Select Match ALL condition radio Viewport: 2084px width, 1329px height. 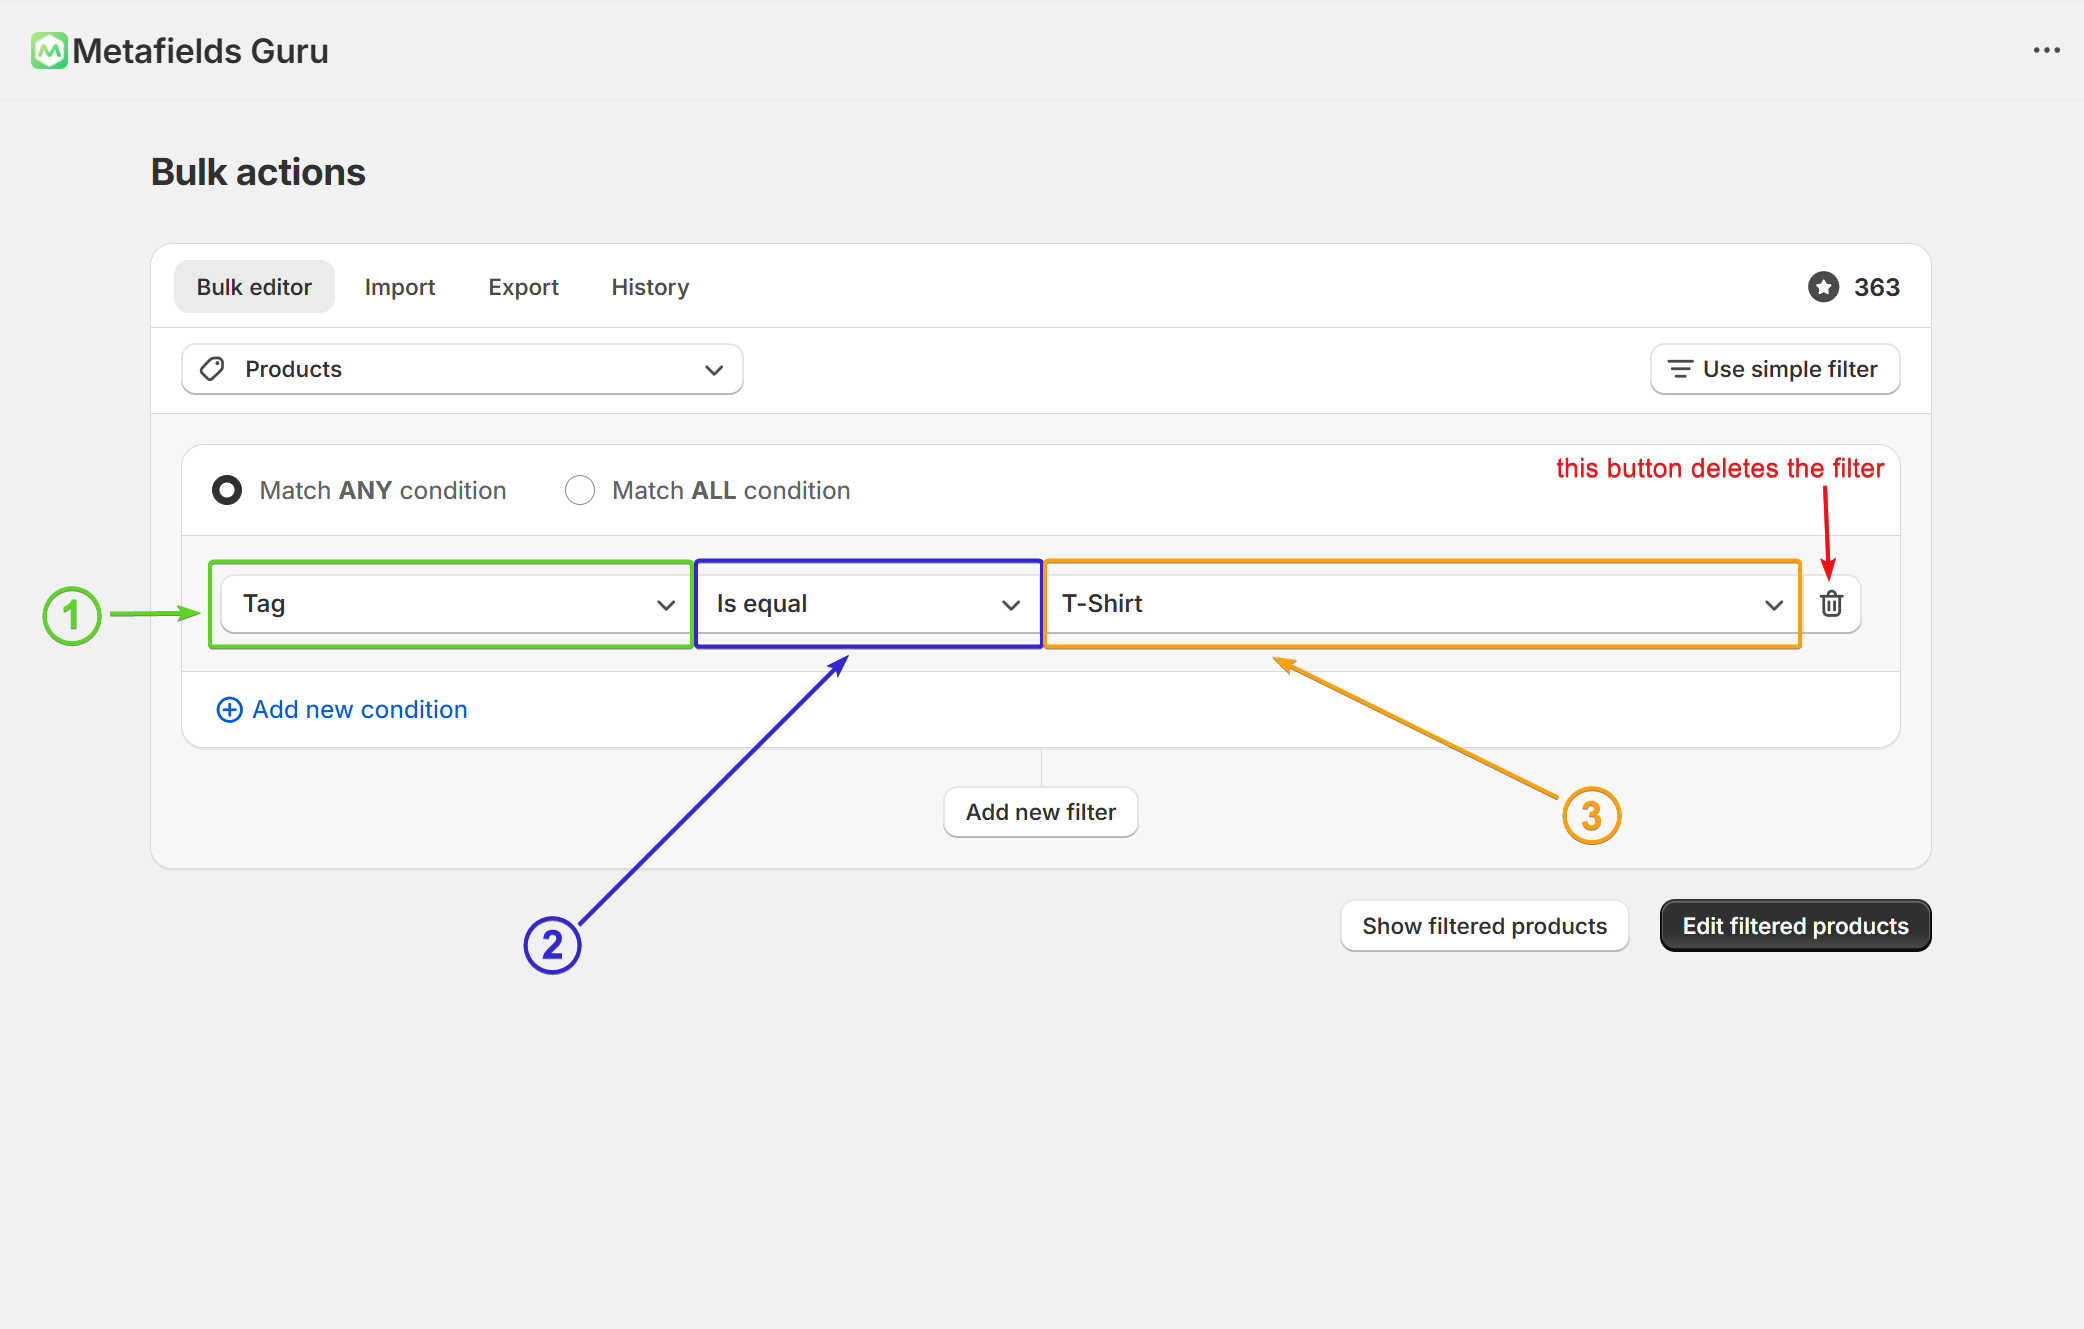(580, 491)
